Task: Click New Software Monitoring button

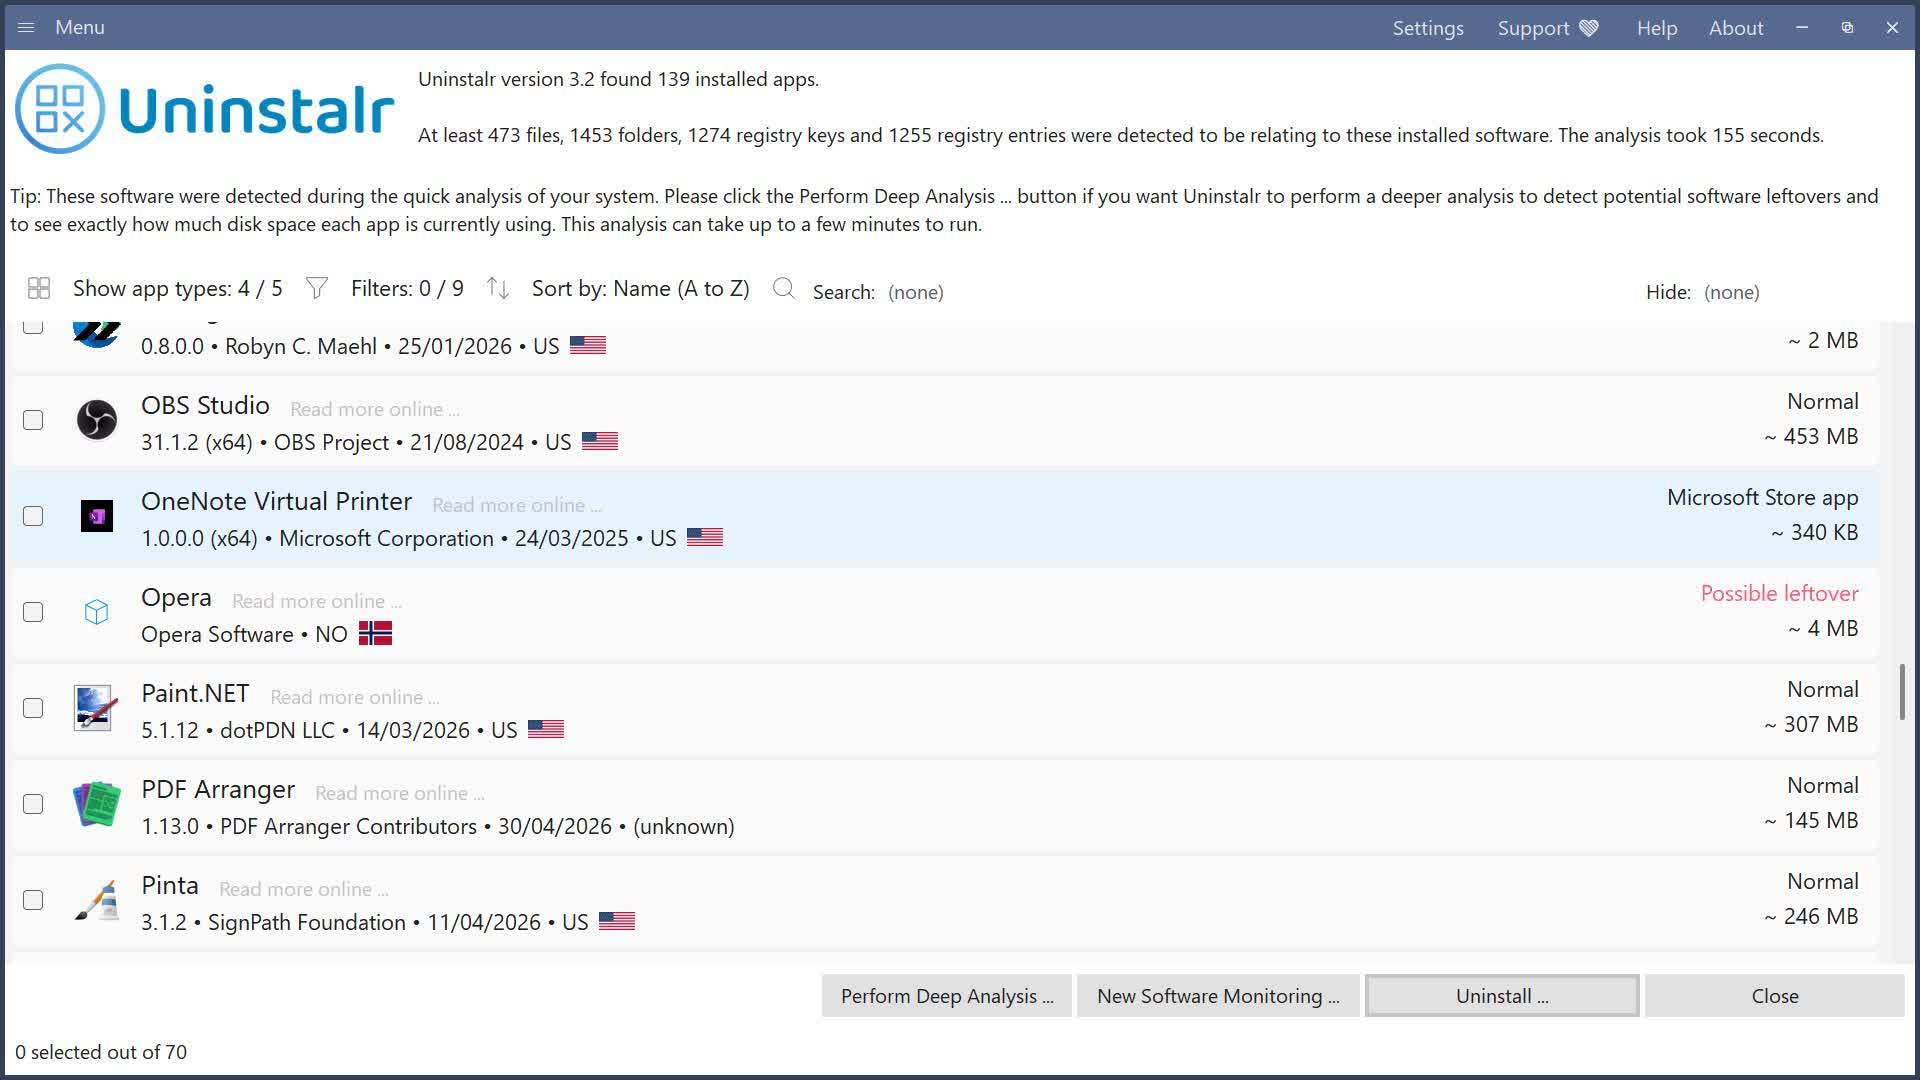Action: [x=1218, y=996]
